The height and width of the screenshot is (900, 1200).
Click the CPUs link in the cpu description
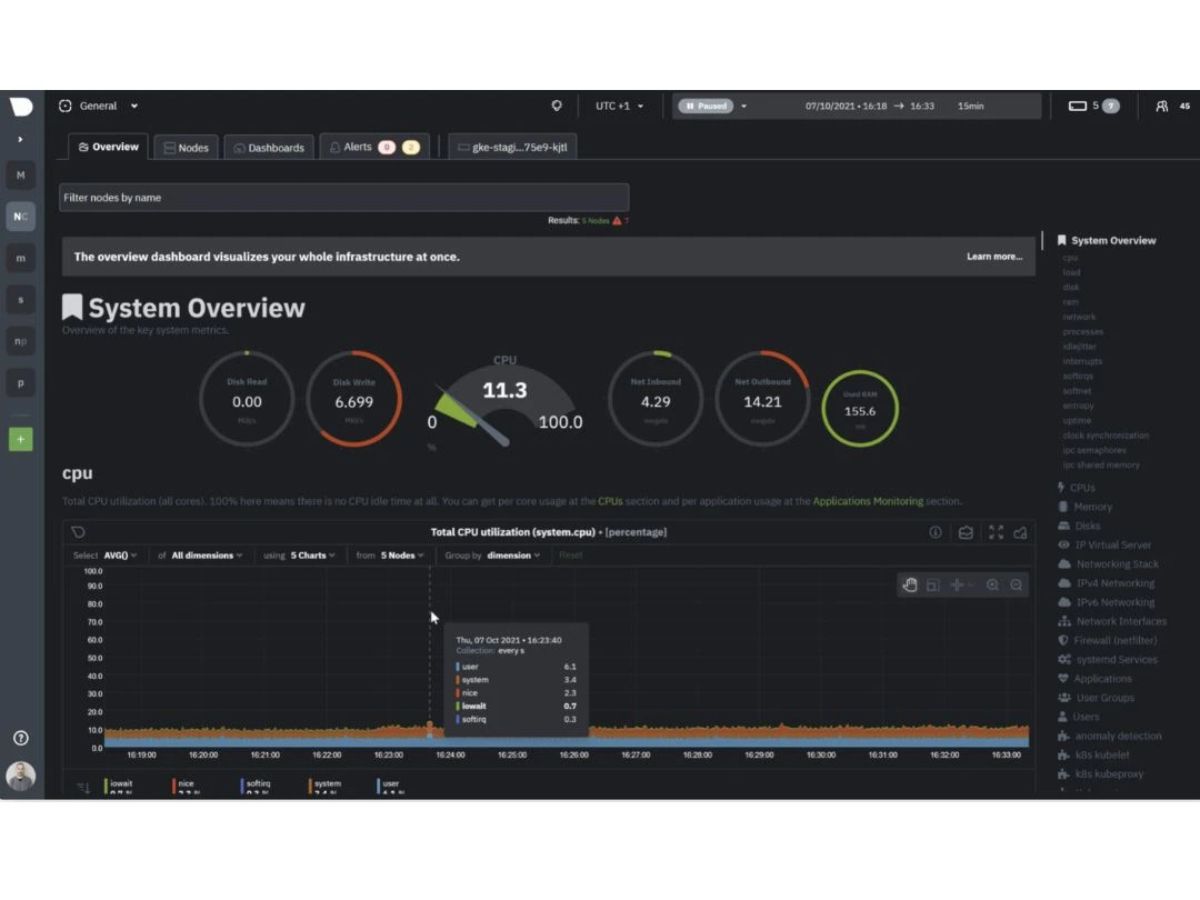click(x=610, y=501)
